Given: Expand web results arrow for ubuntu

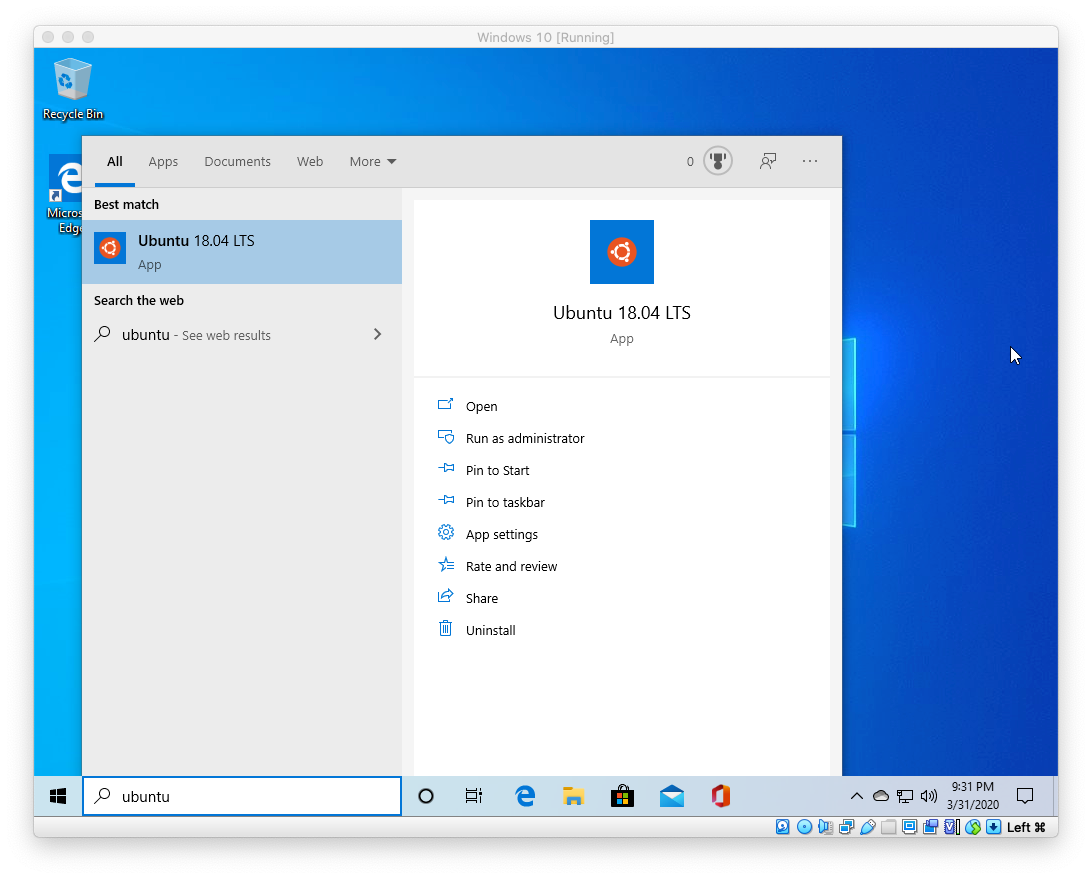Looking at the screenshot, I should (377, 334).
